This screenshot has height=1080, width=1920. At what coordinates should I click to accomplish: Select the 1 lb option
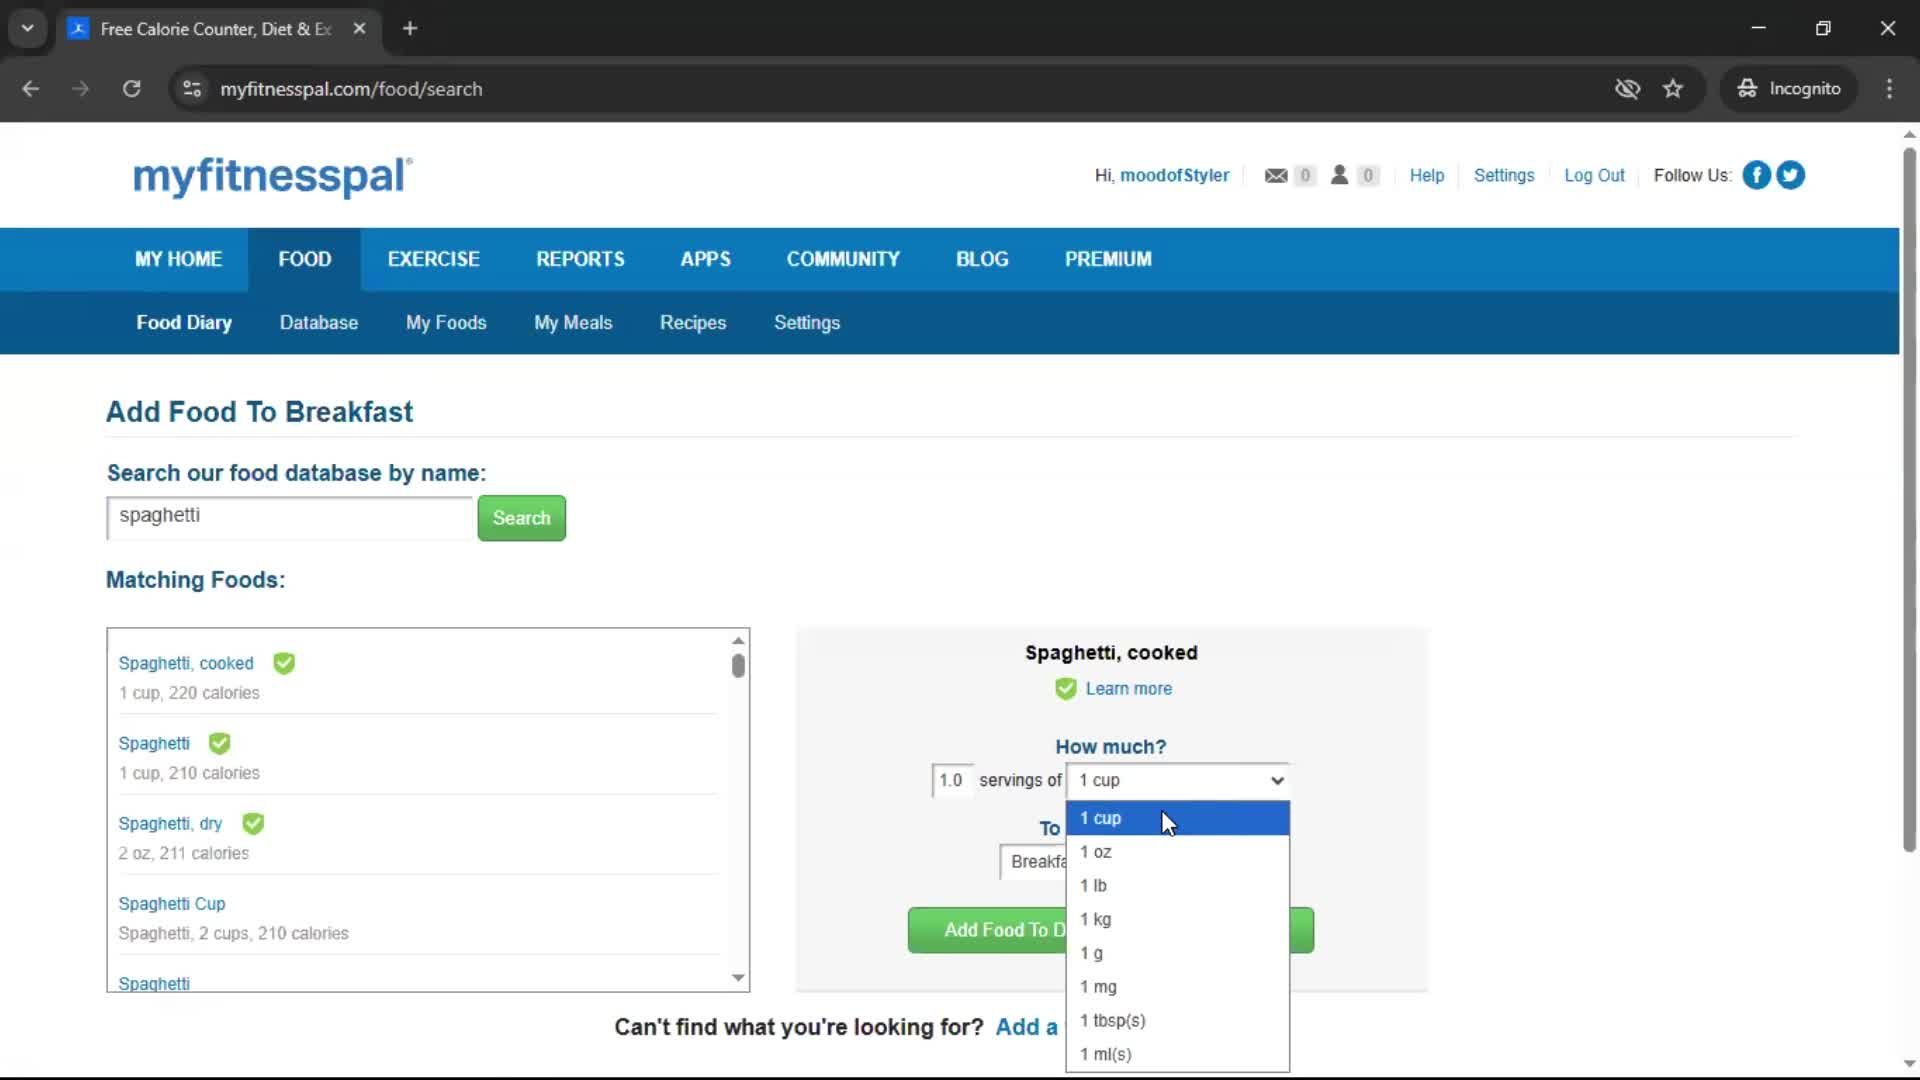[x=1178, y=886]
